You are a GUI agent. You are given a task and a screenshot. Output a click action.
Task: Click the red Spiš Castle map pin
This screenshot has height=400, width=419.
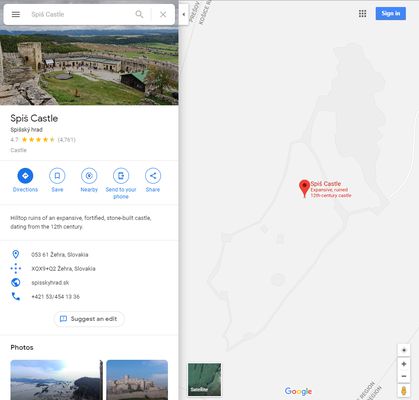[304, 188]
